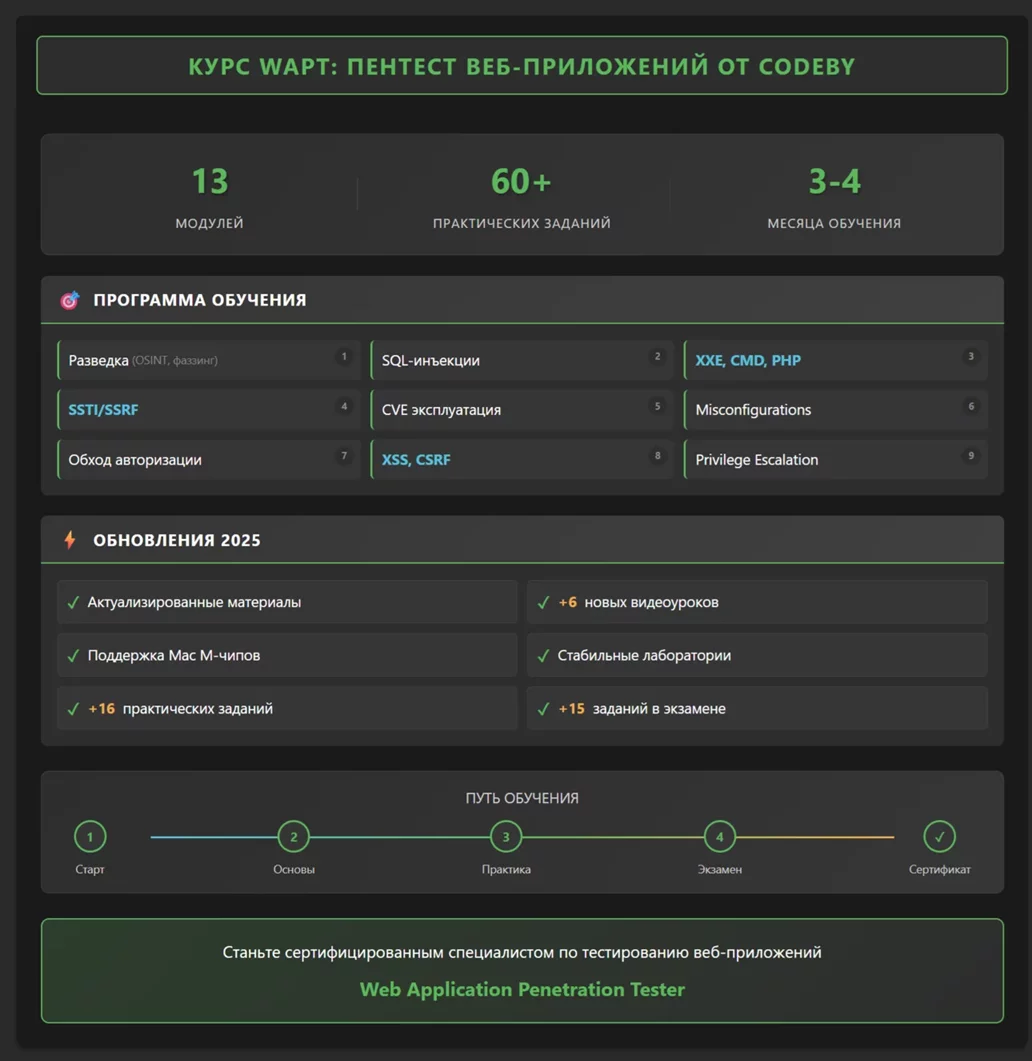
Task: Click the yellow progress line before Сертификат
Action: (x=815, y=837)
